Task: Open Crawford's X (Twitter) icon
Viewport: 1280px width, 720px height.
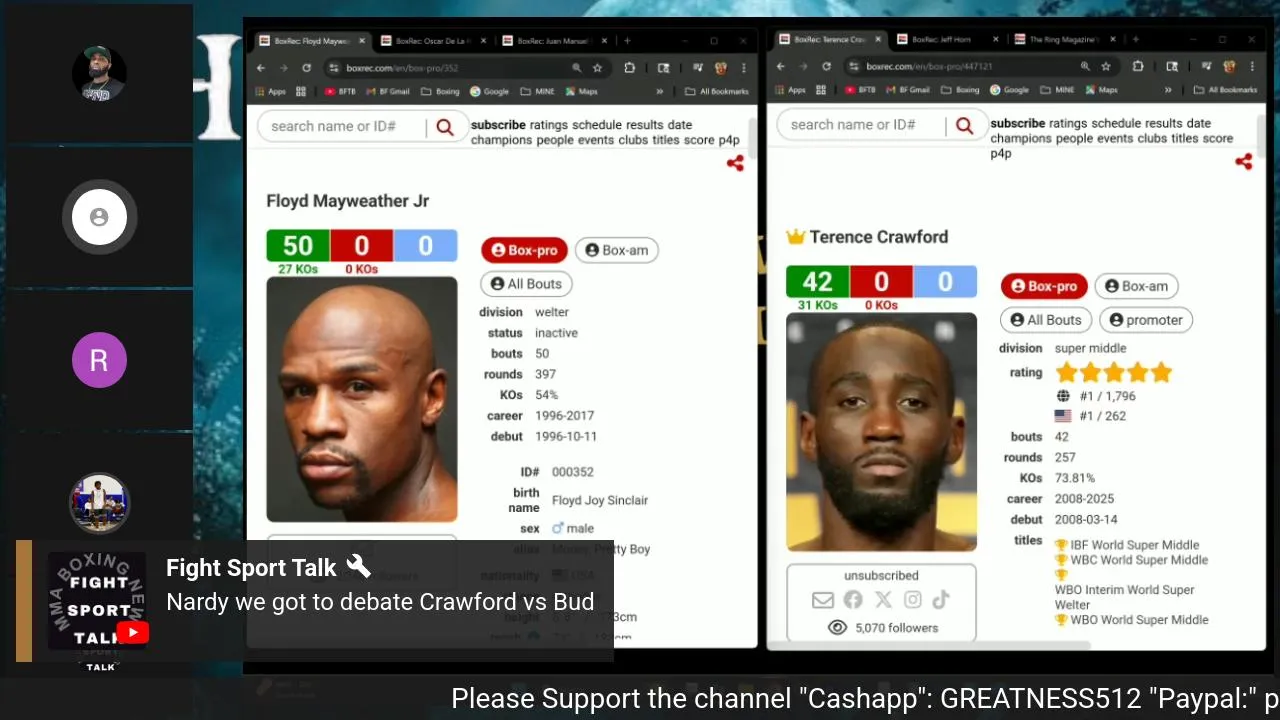Action: click(883, 600)
